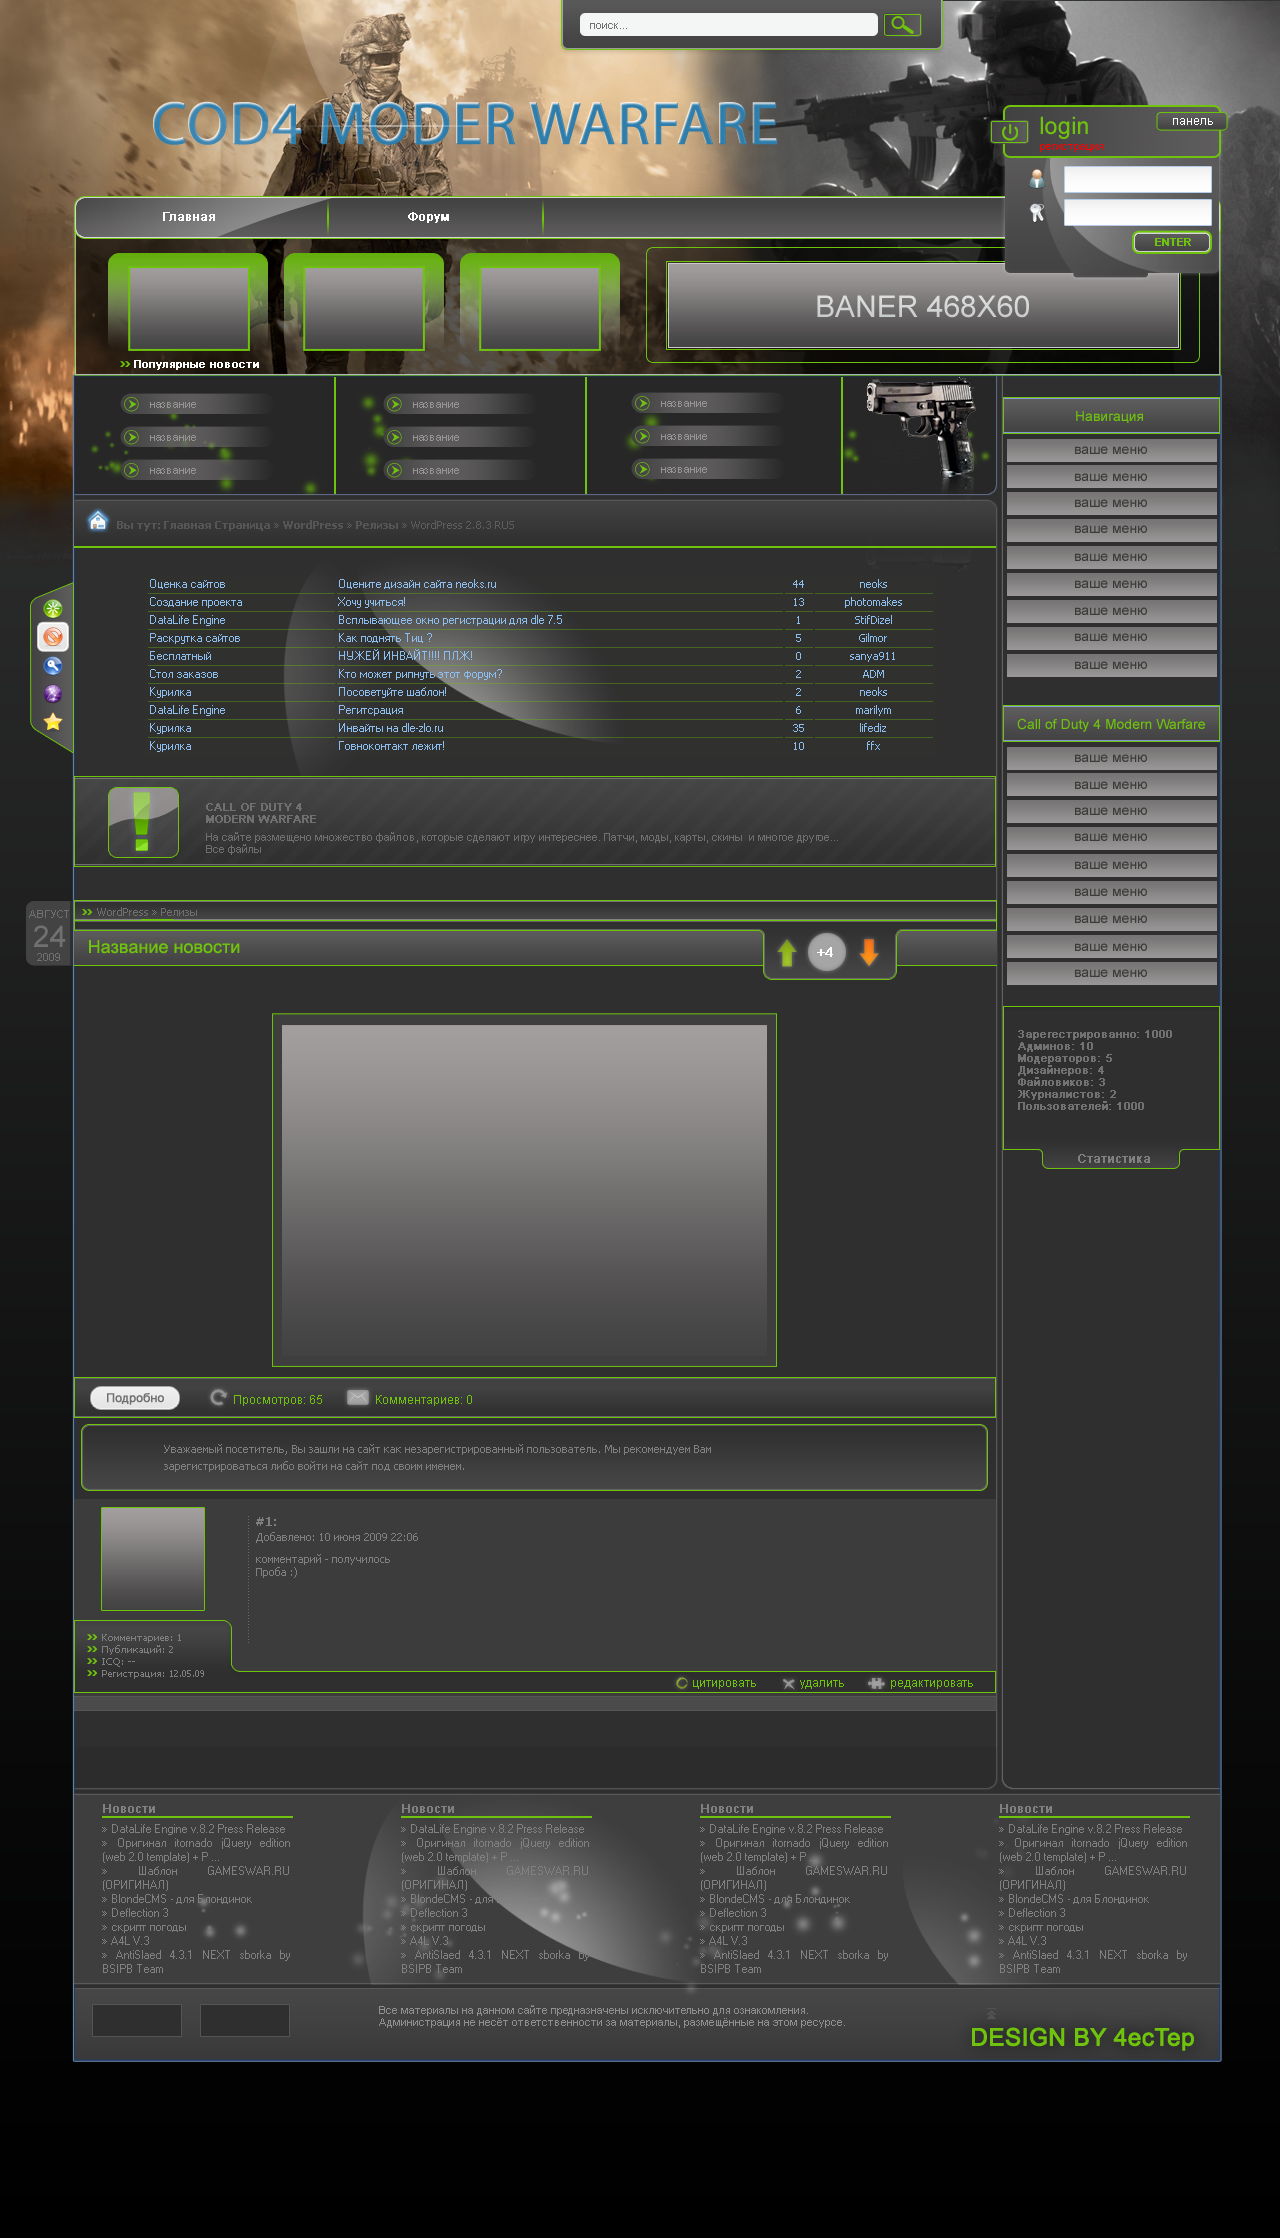The height and width of the screenshot is (2238, 1280).
Task: Click the yellow star icon in side panel
Action: tap(53, 722)
